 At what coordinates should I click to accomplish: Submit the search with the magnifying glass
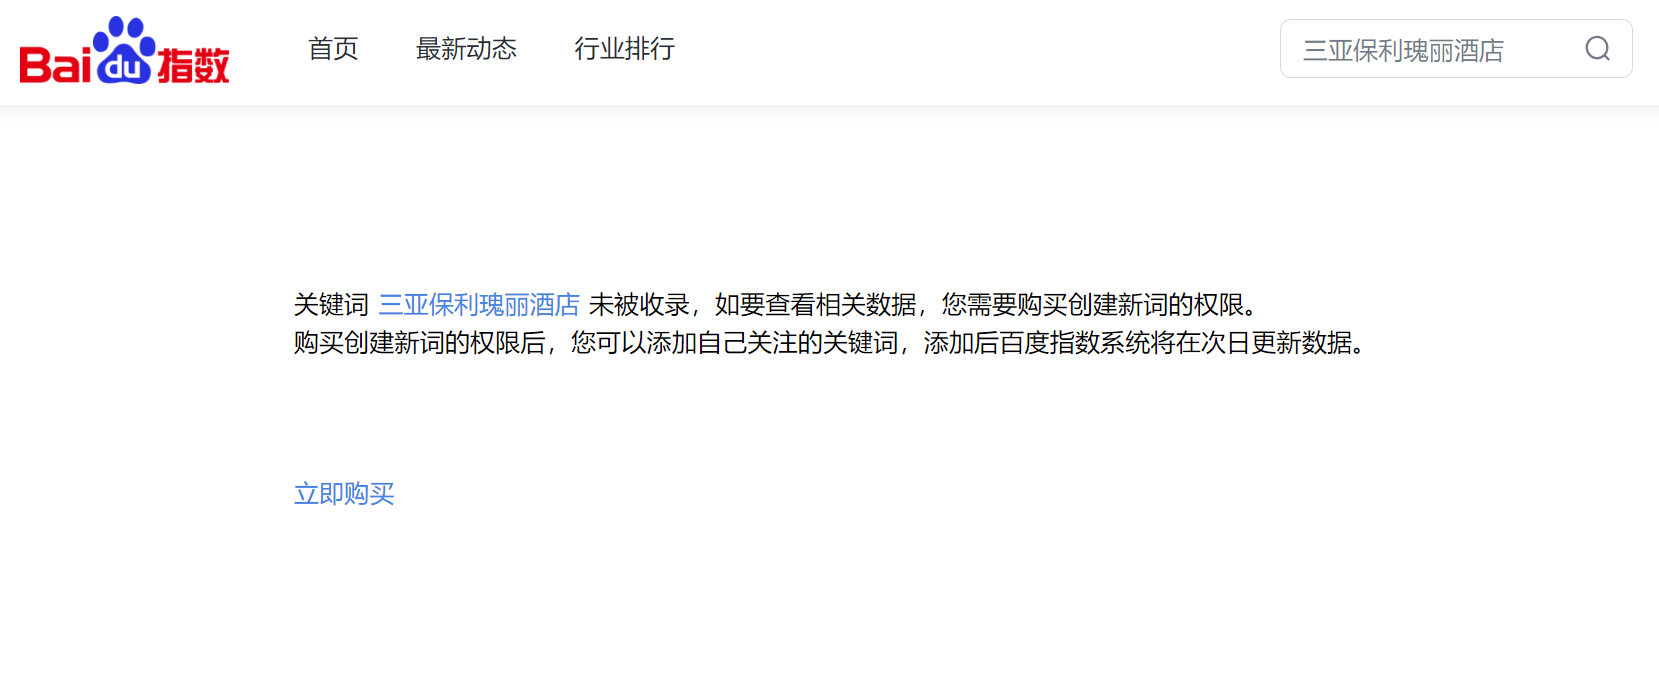click(1597, 49)
